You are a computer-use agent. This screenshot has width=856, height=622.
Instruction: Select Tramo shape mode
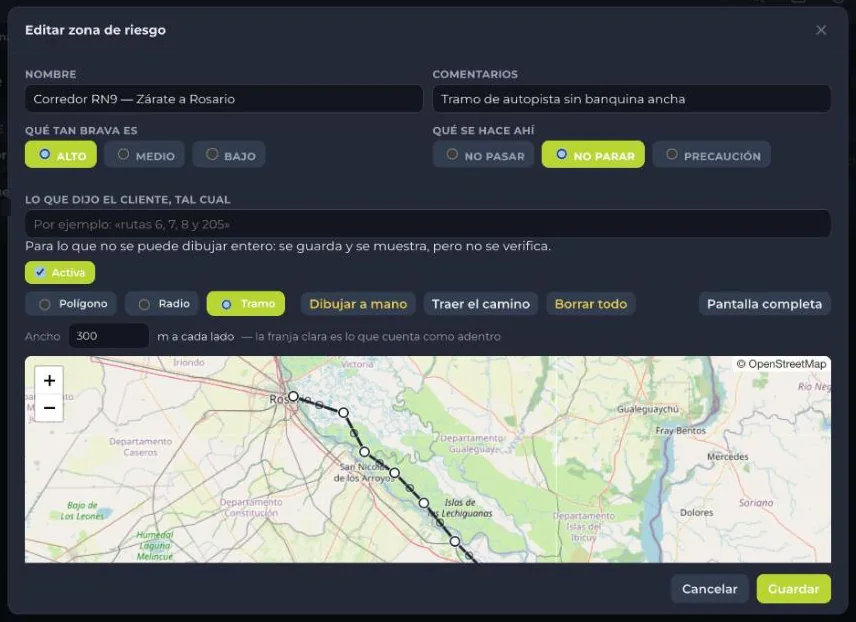point(246,304)
